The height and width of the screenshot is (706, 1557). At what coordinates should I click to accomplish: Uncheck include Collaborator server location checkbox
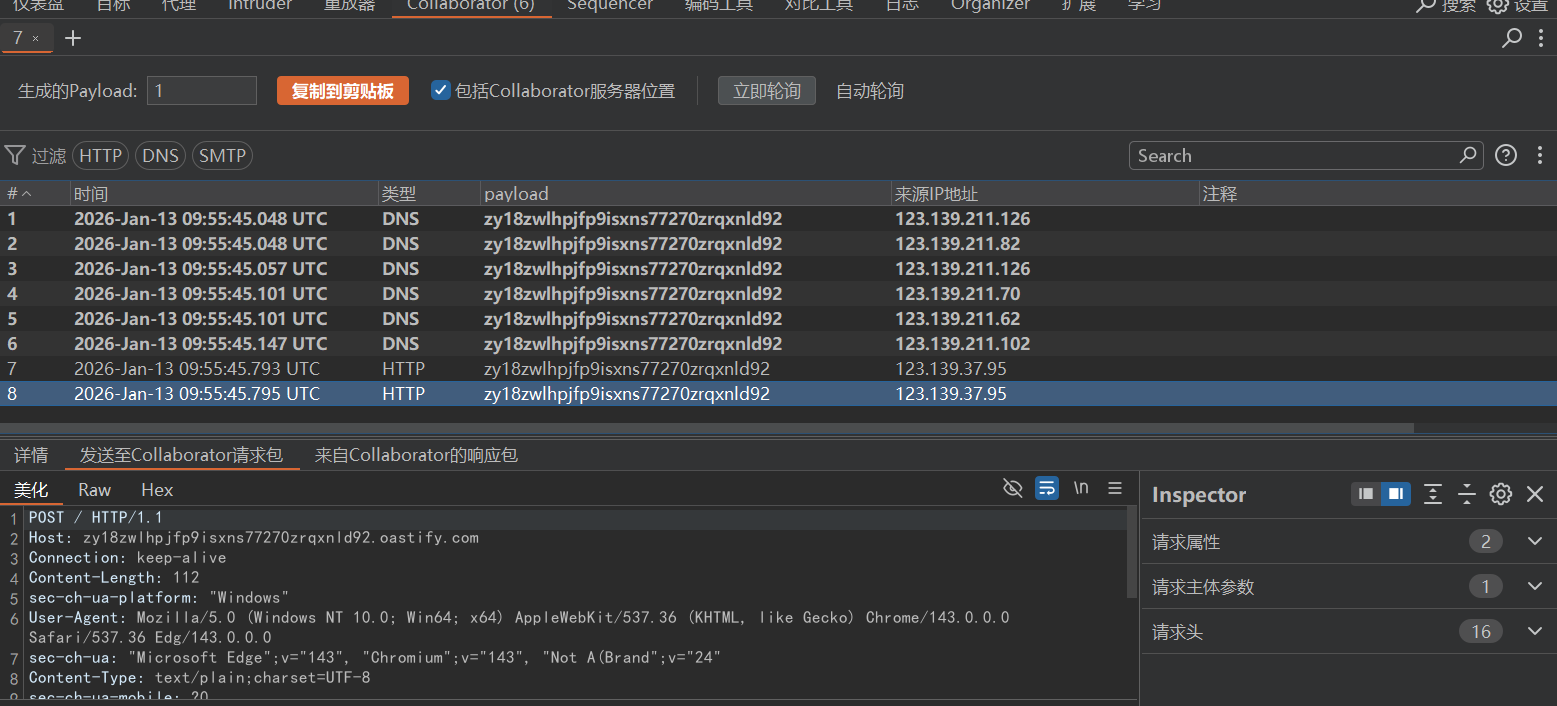(440, 90)
